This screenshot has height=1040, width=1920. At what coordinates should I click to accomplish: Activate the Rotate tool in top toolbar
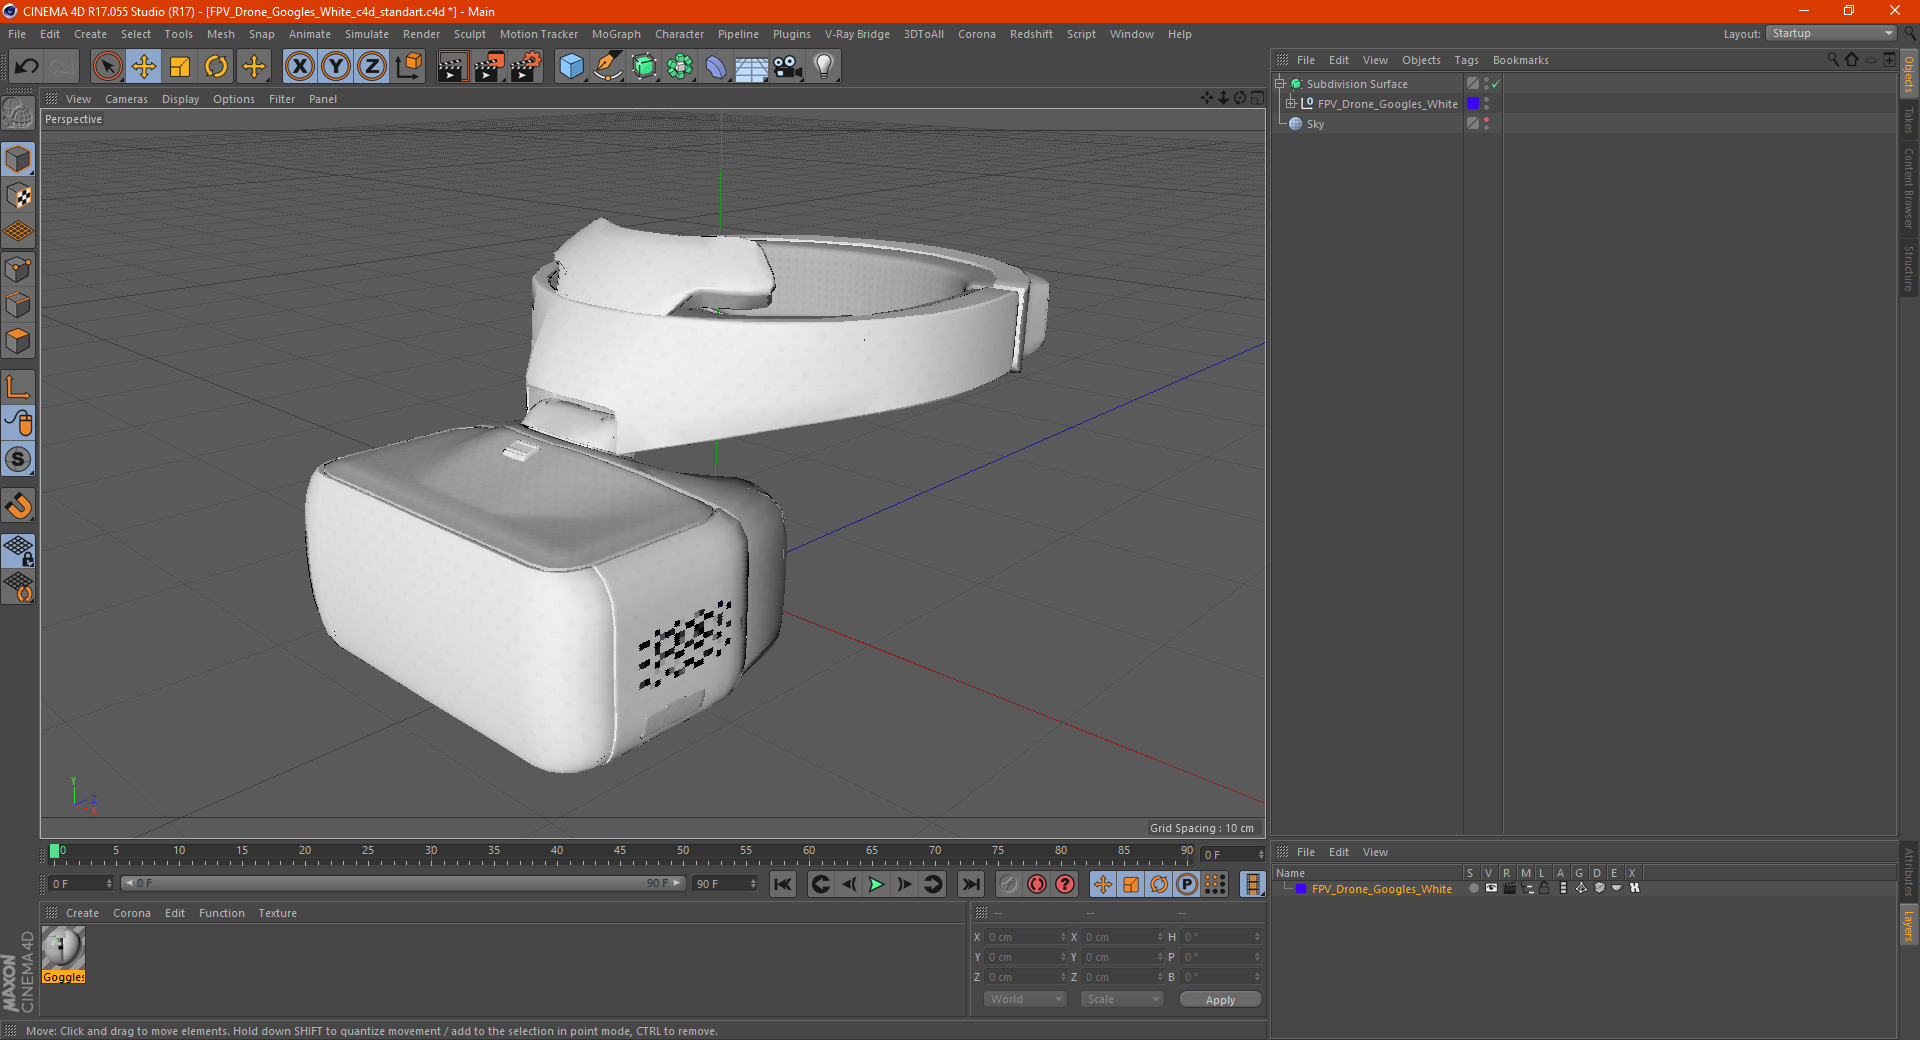216,67
